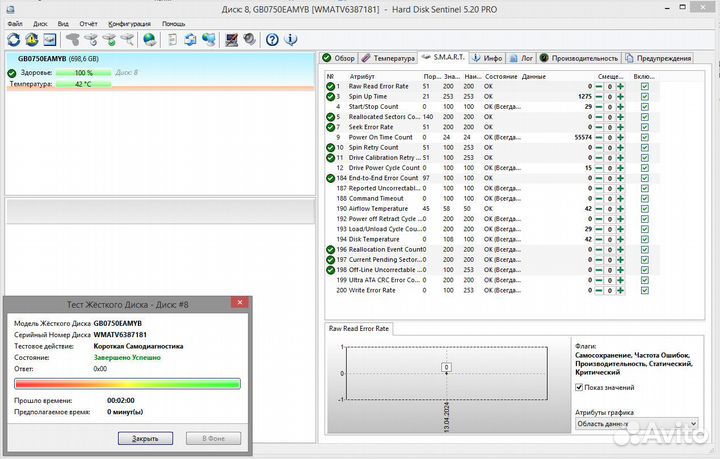
Task: Click the blue question mark help icon
Action: point(271,40)
